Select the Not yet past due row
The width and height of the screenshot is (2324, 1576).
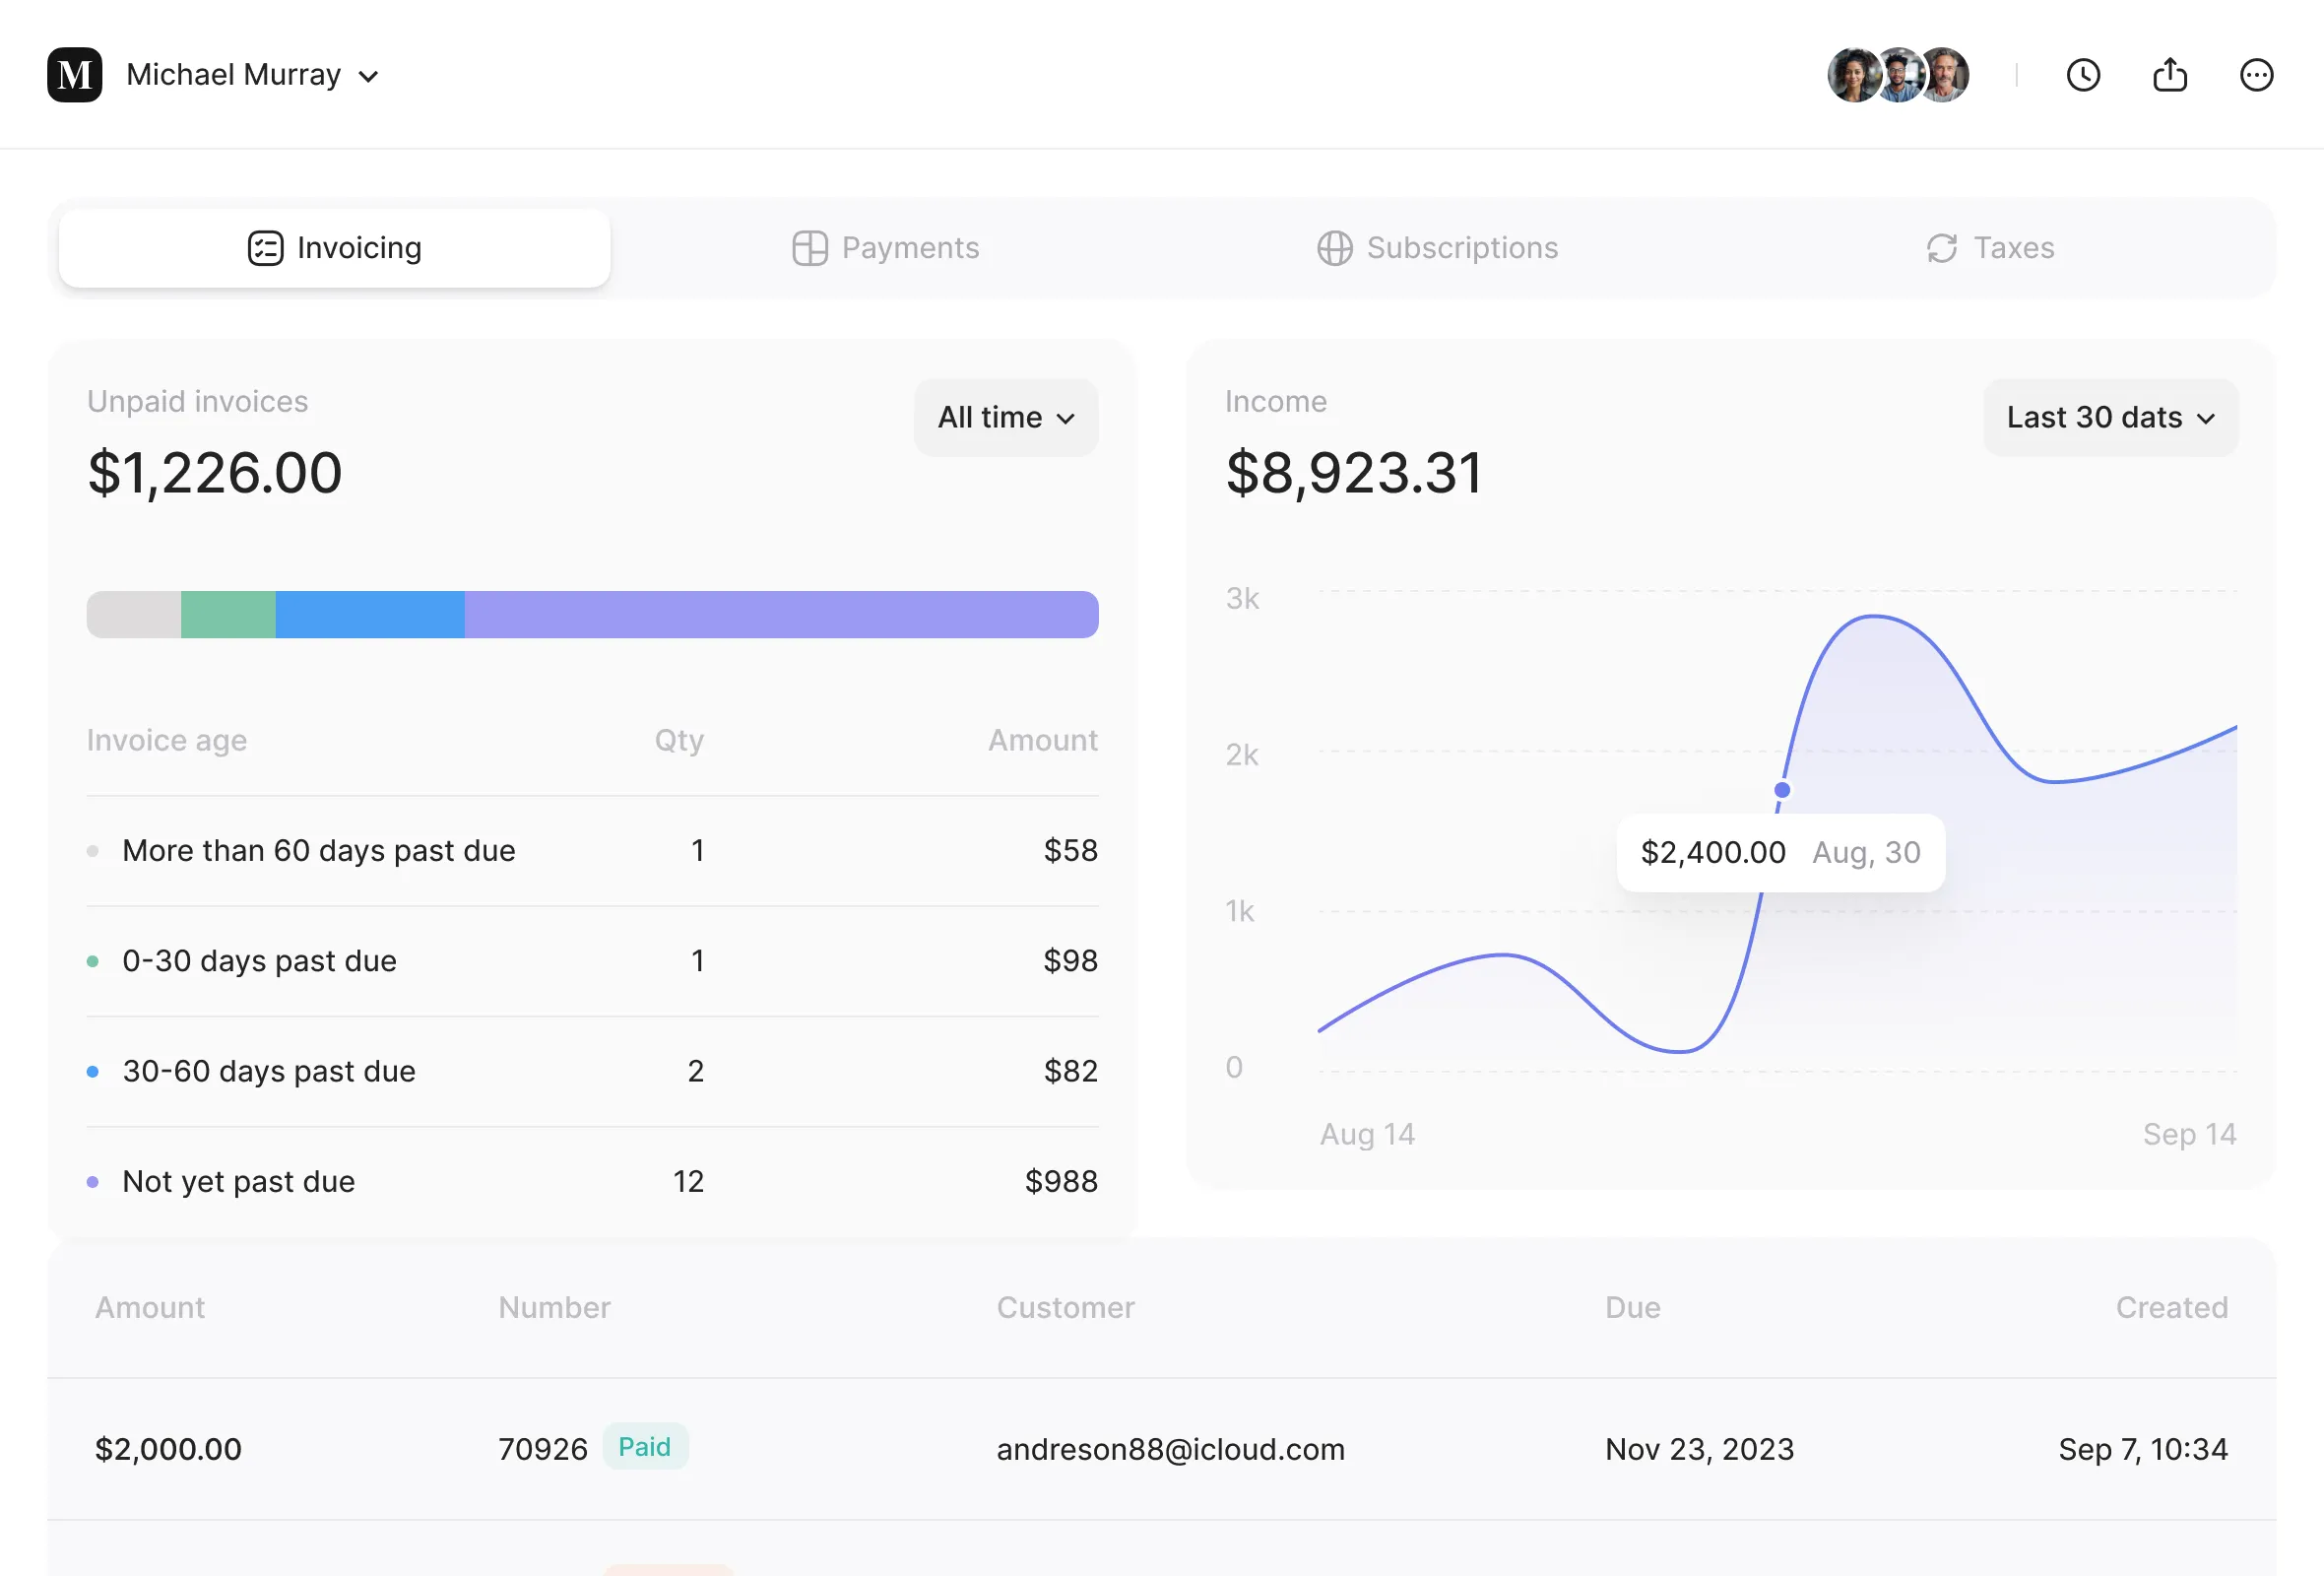click(x=592, y=1181)
